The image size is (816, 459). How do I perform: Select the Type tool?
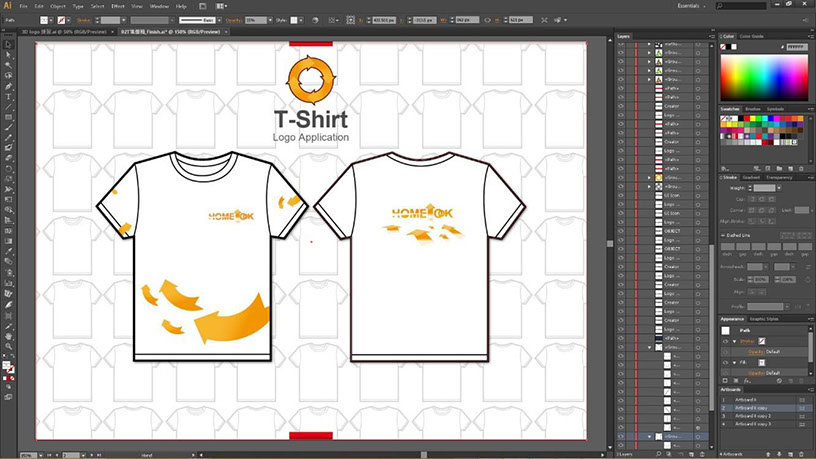[x=7, y=96]
